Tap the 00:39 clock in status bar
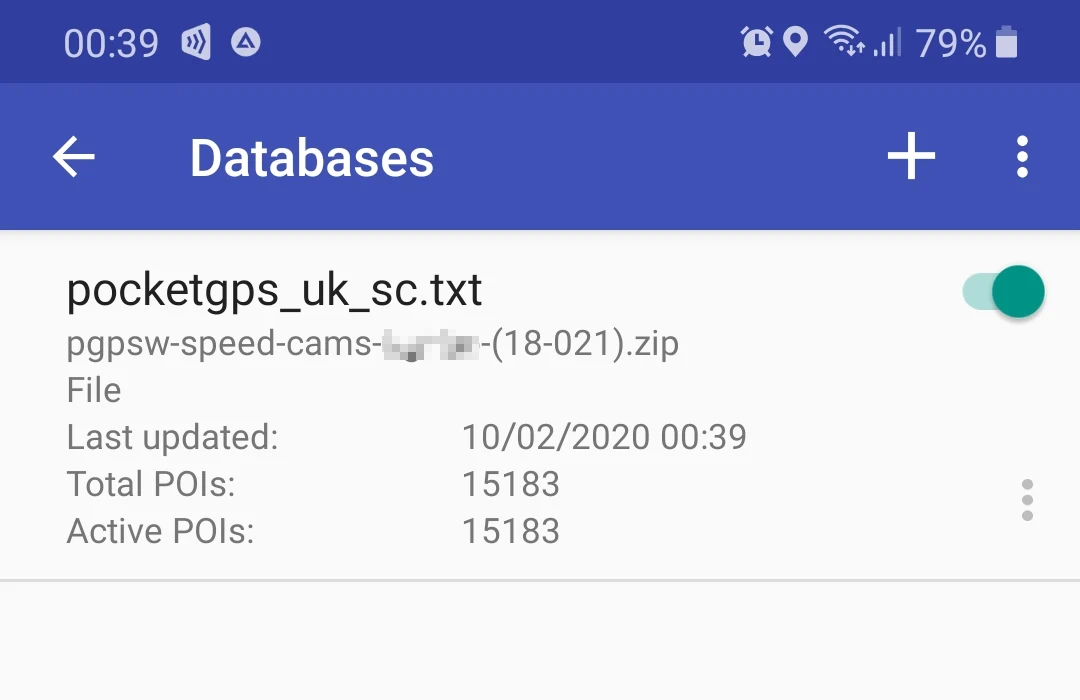This screenshot has height=700, width=1080. 111,43
